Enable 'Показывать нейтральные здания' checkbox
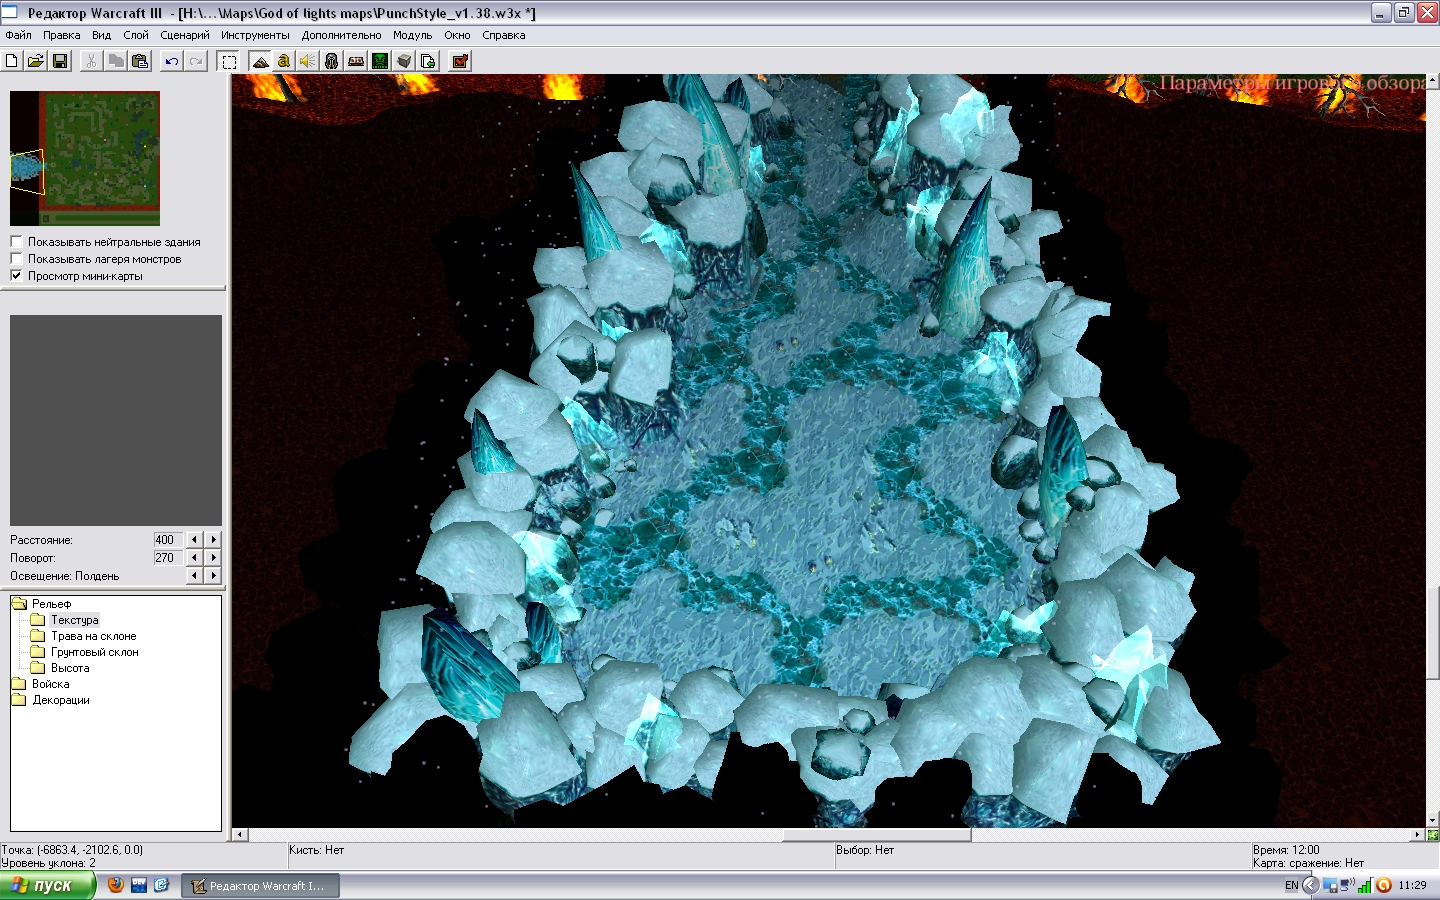The width and height of the screenshot is (1440, 900). [x=16, y=242]
